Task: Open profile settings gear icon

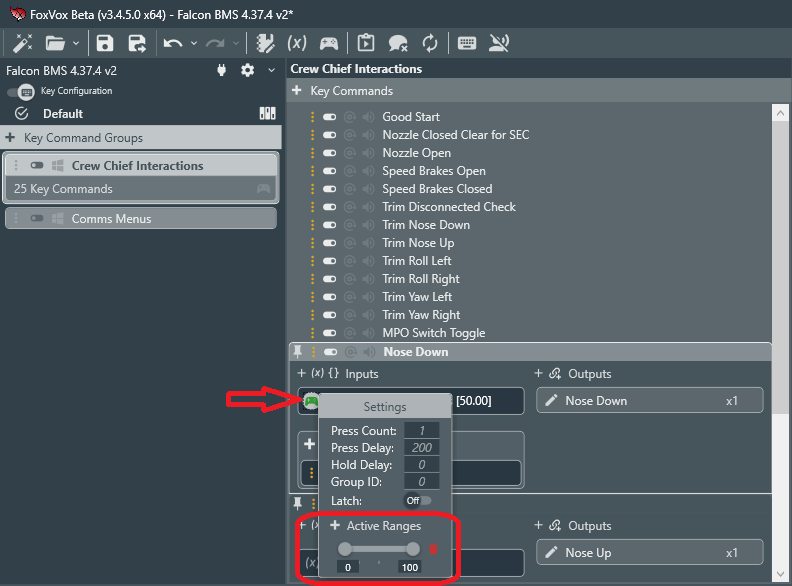Action: pos(248,70)
